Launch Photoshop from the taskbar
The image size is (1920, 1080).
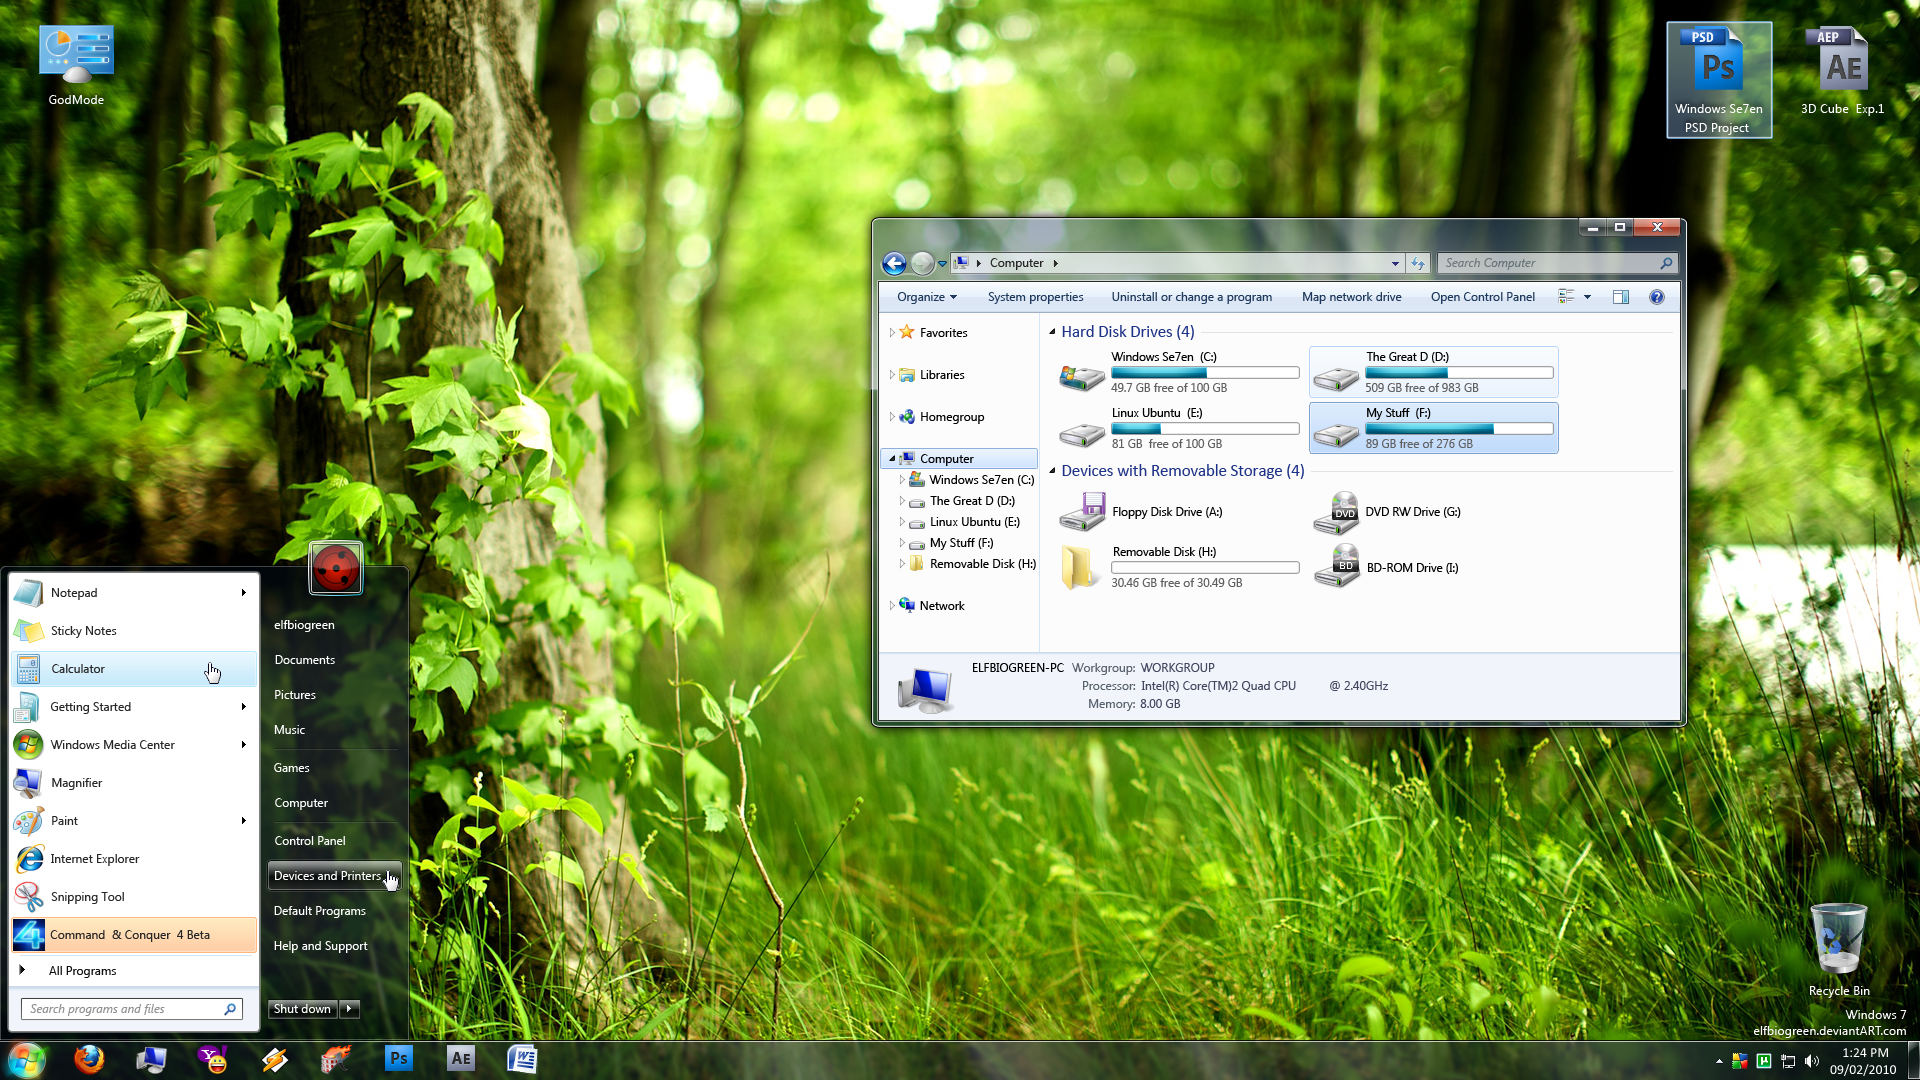click(399, 1059)
